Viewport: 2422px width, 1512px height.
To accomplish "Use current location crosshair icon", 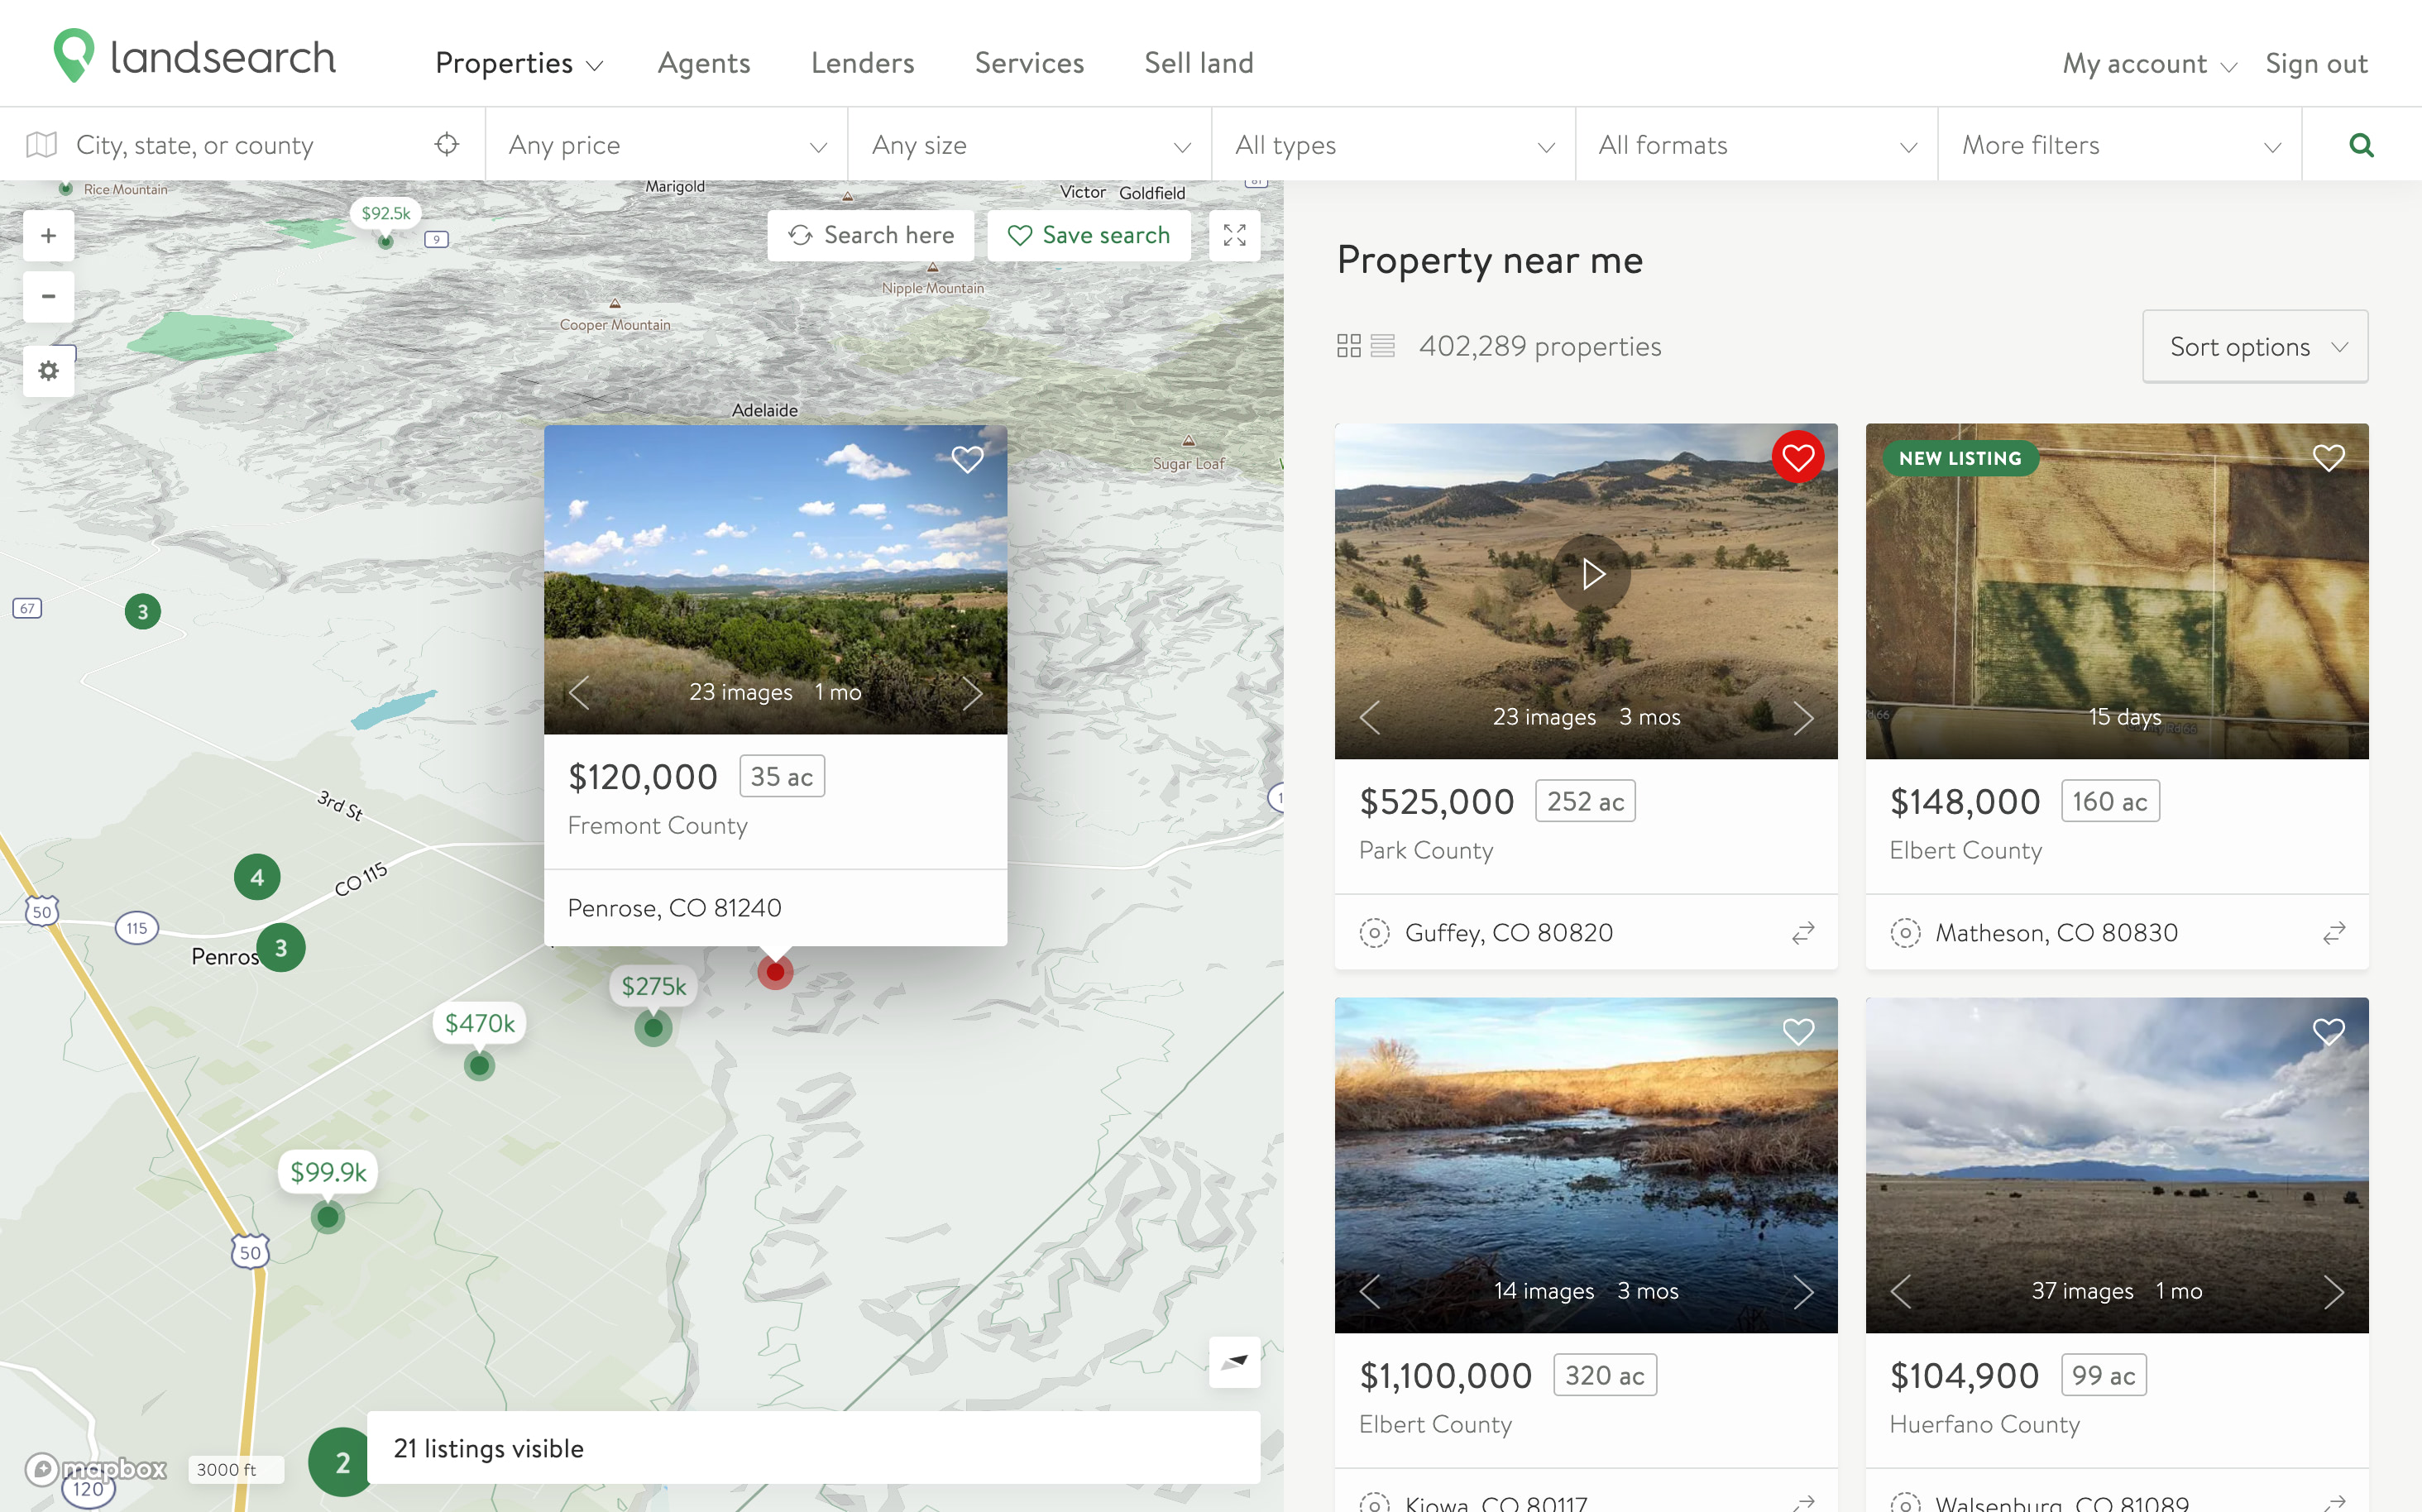I will tap(447, 145).
